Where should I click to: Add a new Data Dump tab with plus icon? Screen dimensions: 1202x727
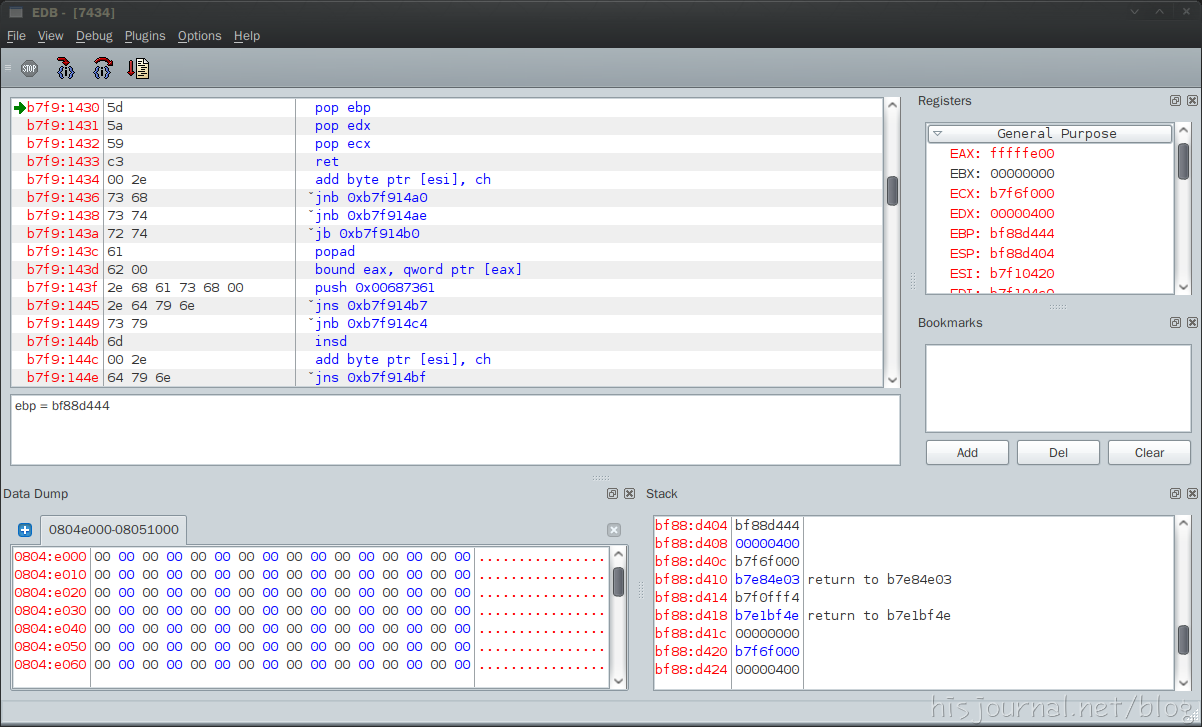pos(26,530)
